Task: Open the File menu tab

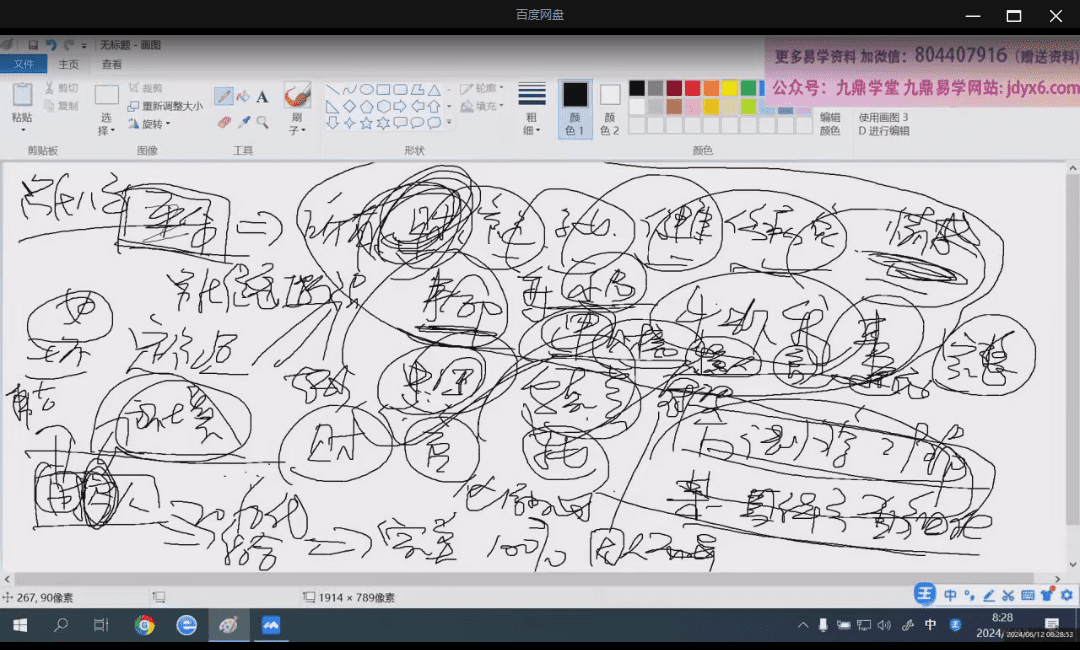Action: 23,65
